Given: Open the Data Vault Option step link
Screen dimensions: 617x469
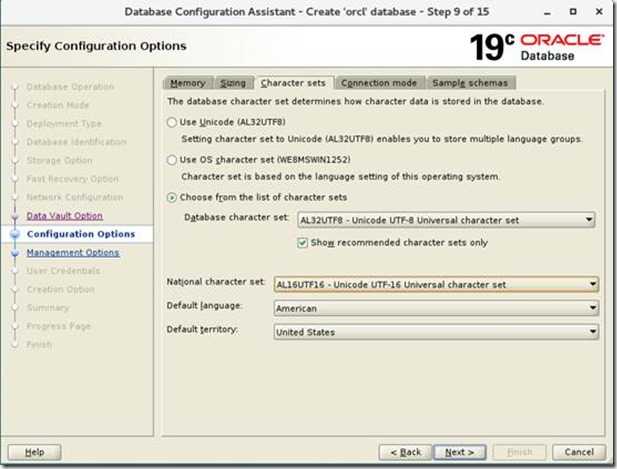Looking at the screenshot, I should click(x=65, y=216).
